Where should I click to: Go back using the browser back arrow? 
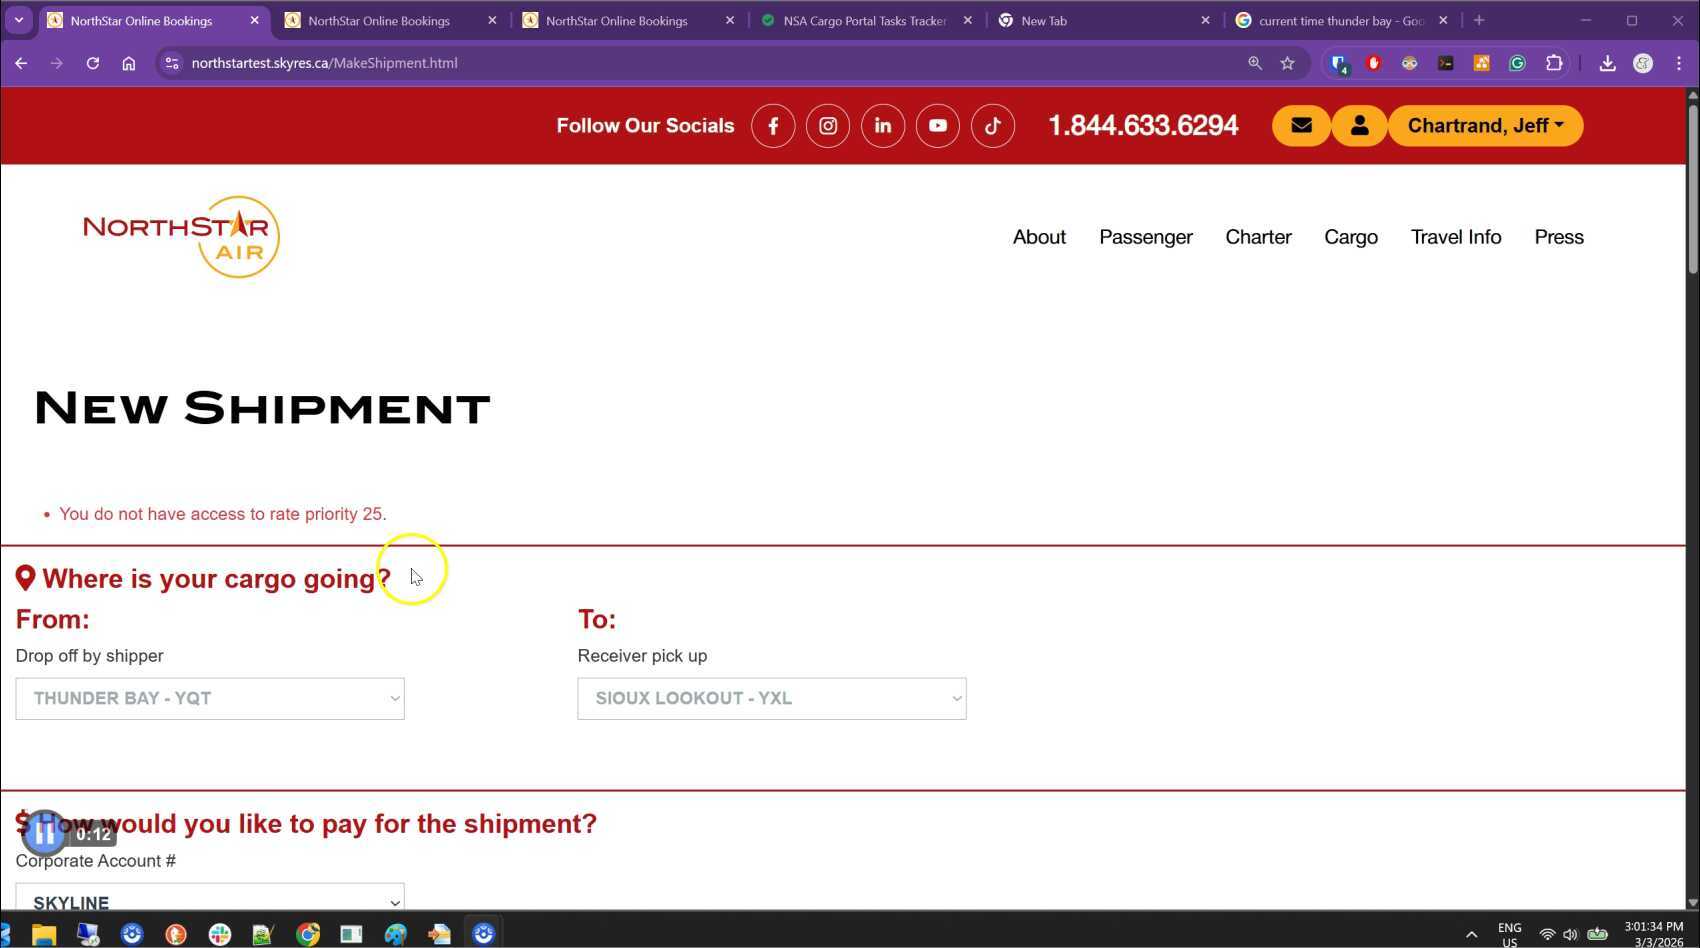21,63
